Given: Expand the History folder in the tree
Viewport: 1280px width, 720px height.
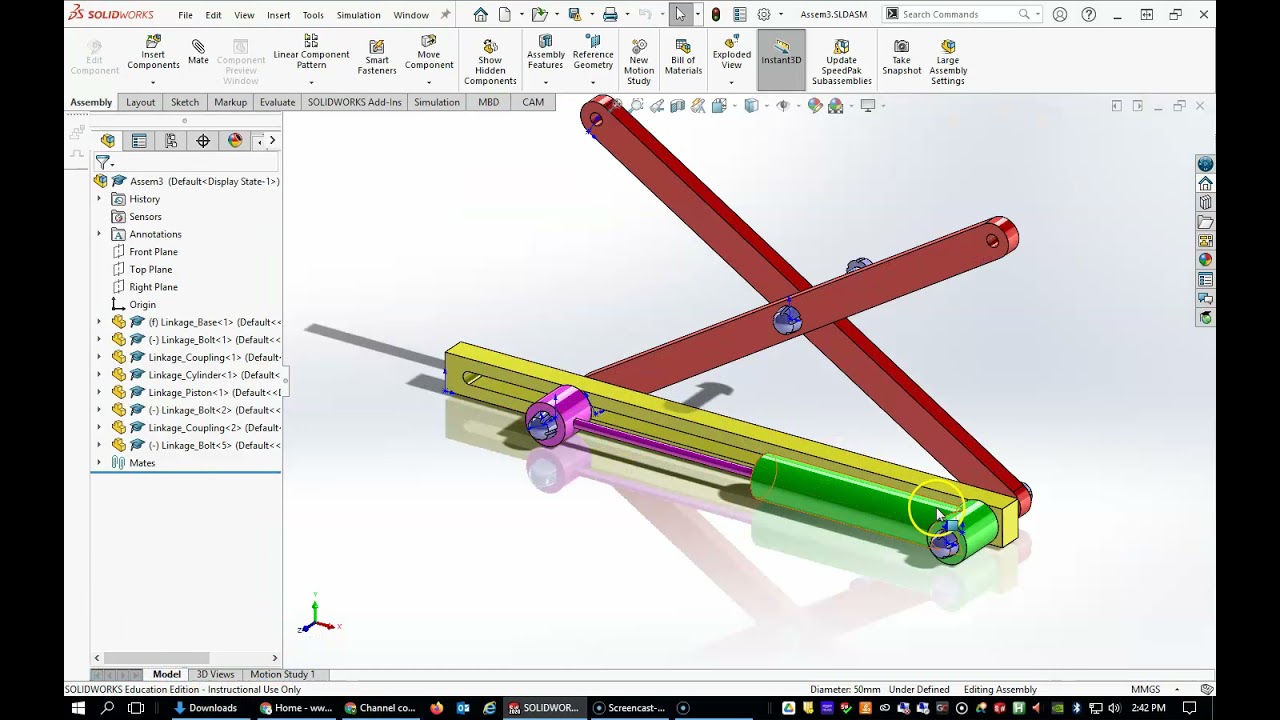Looking at the screenshot, I should pos(99,199).
